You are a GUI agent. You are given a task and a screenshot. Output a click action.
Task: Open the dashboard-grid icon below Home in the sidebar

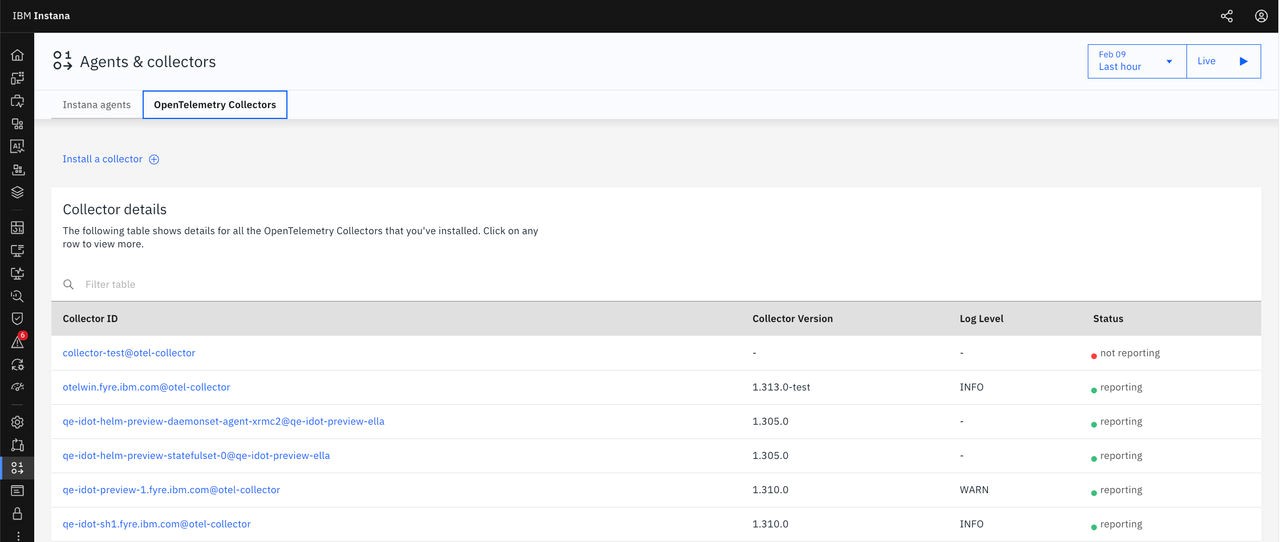[x=17, y=78]
